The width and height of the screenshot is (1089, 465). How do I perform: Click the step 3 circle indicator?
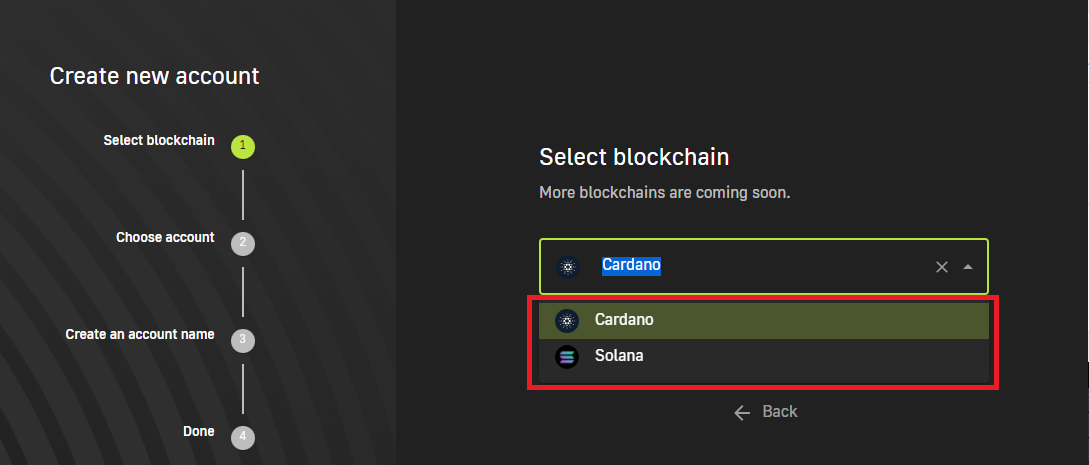tap(243, 340)
